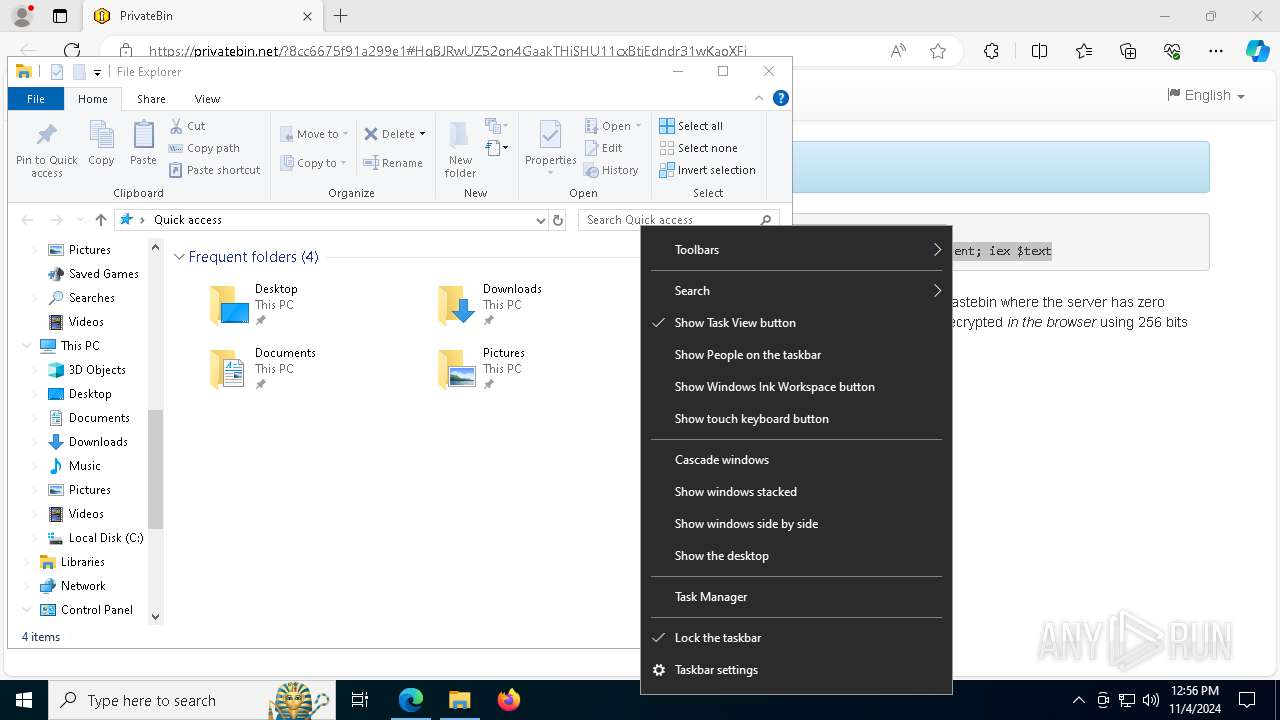Choose Show the desktop entry
This screenshot has width=1280, height=720.
click(x=796, y=556)
